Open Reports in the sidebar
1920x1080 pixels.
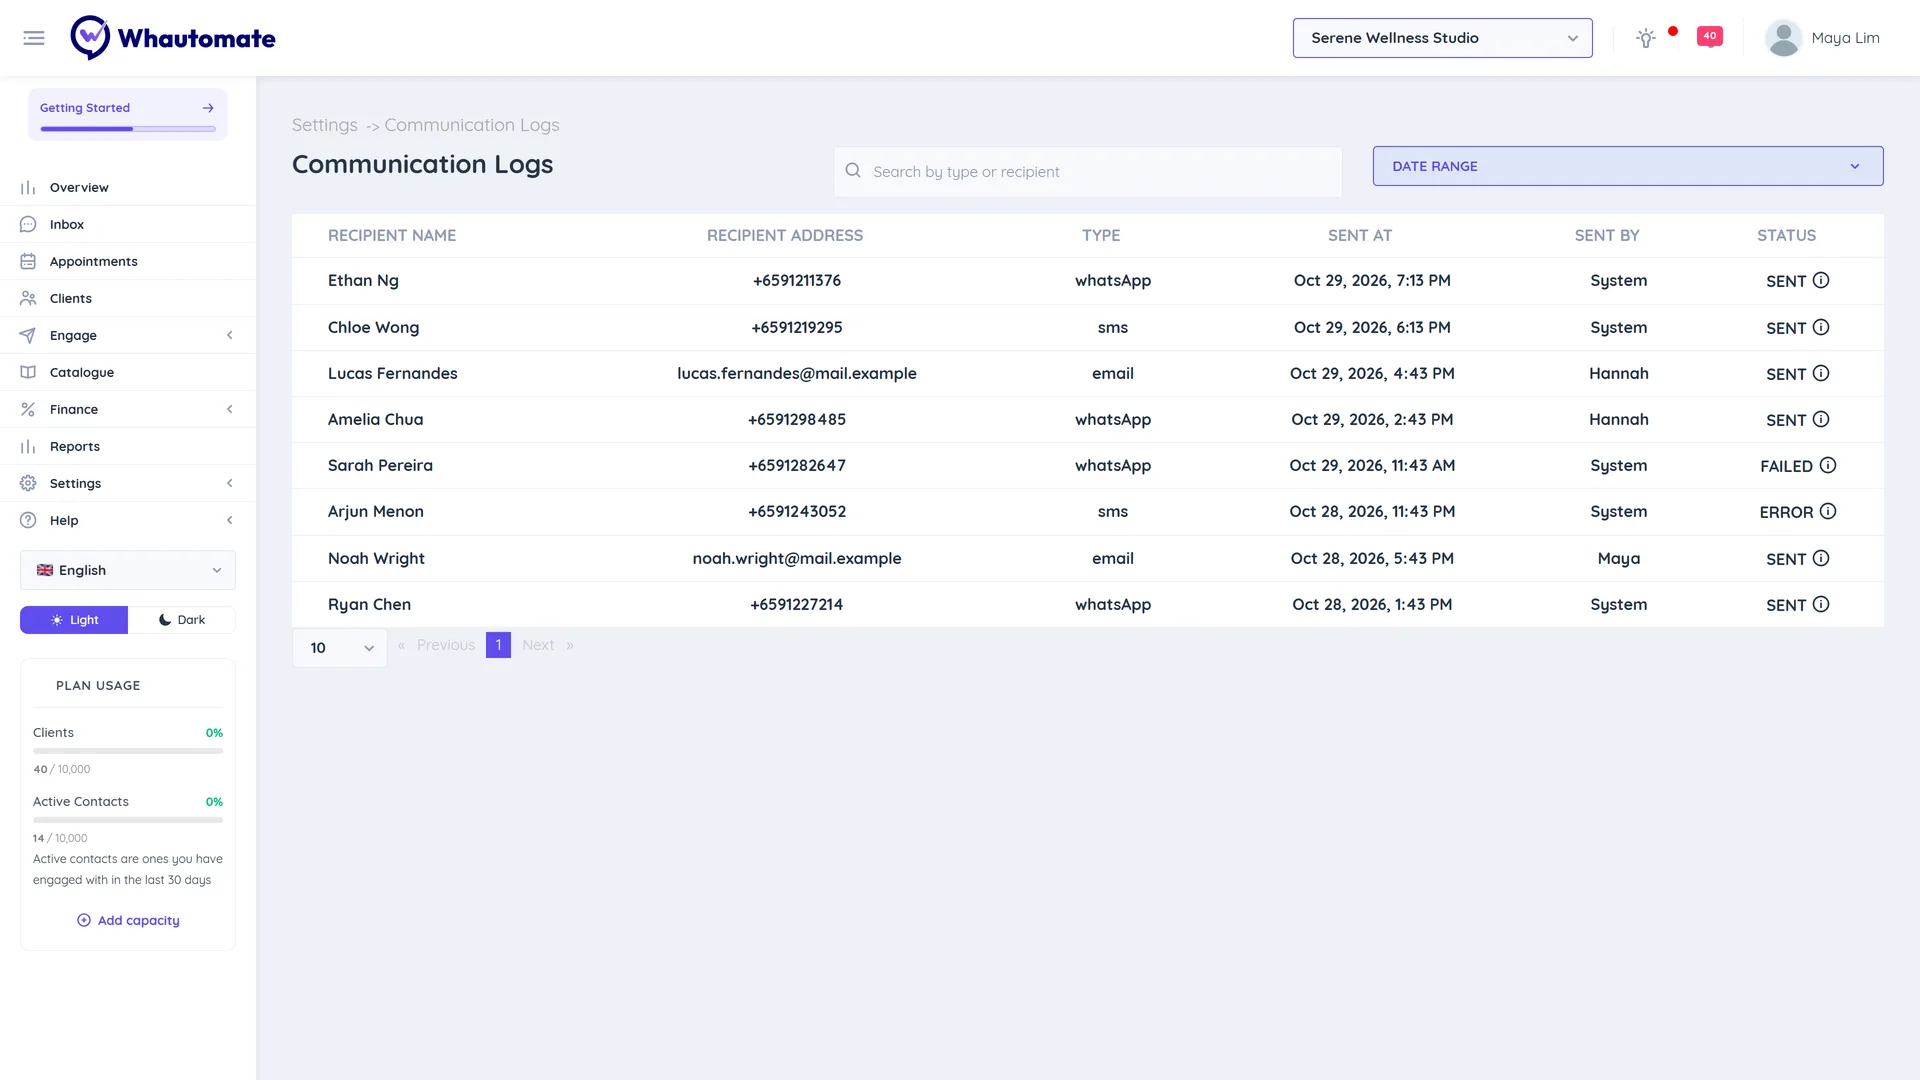click(x=128, y=446)
